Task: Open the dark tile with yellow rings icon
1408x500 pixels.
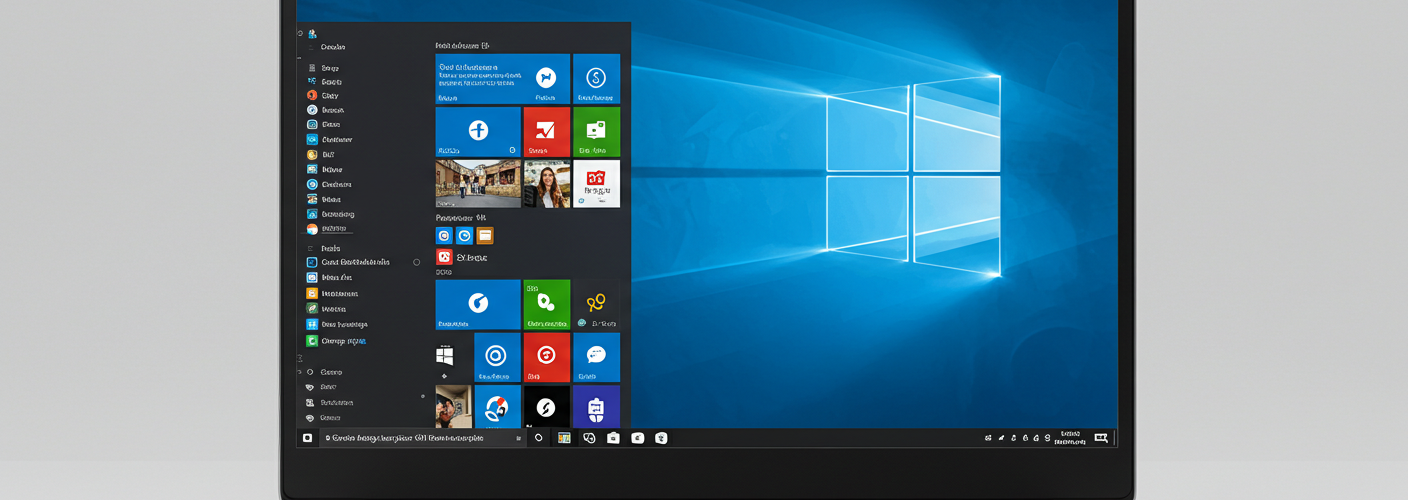Action: pyautogui.click(x=596, y=305)
